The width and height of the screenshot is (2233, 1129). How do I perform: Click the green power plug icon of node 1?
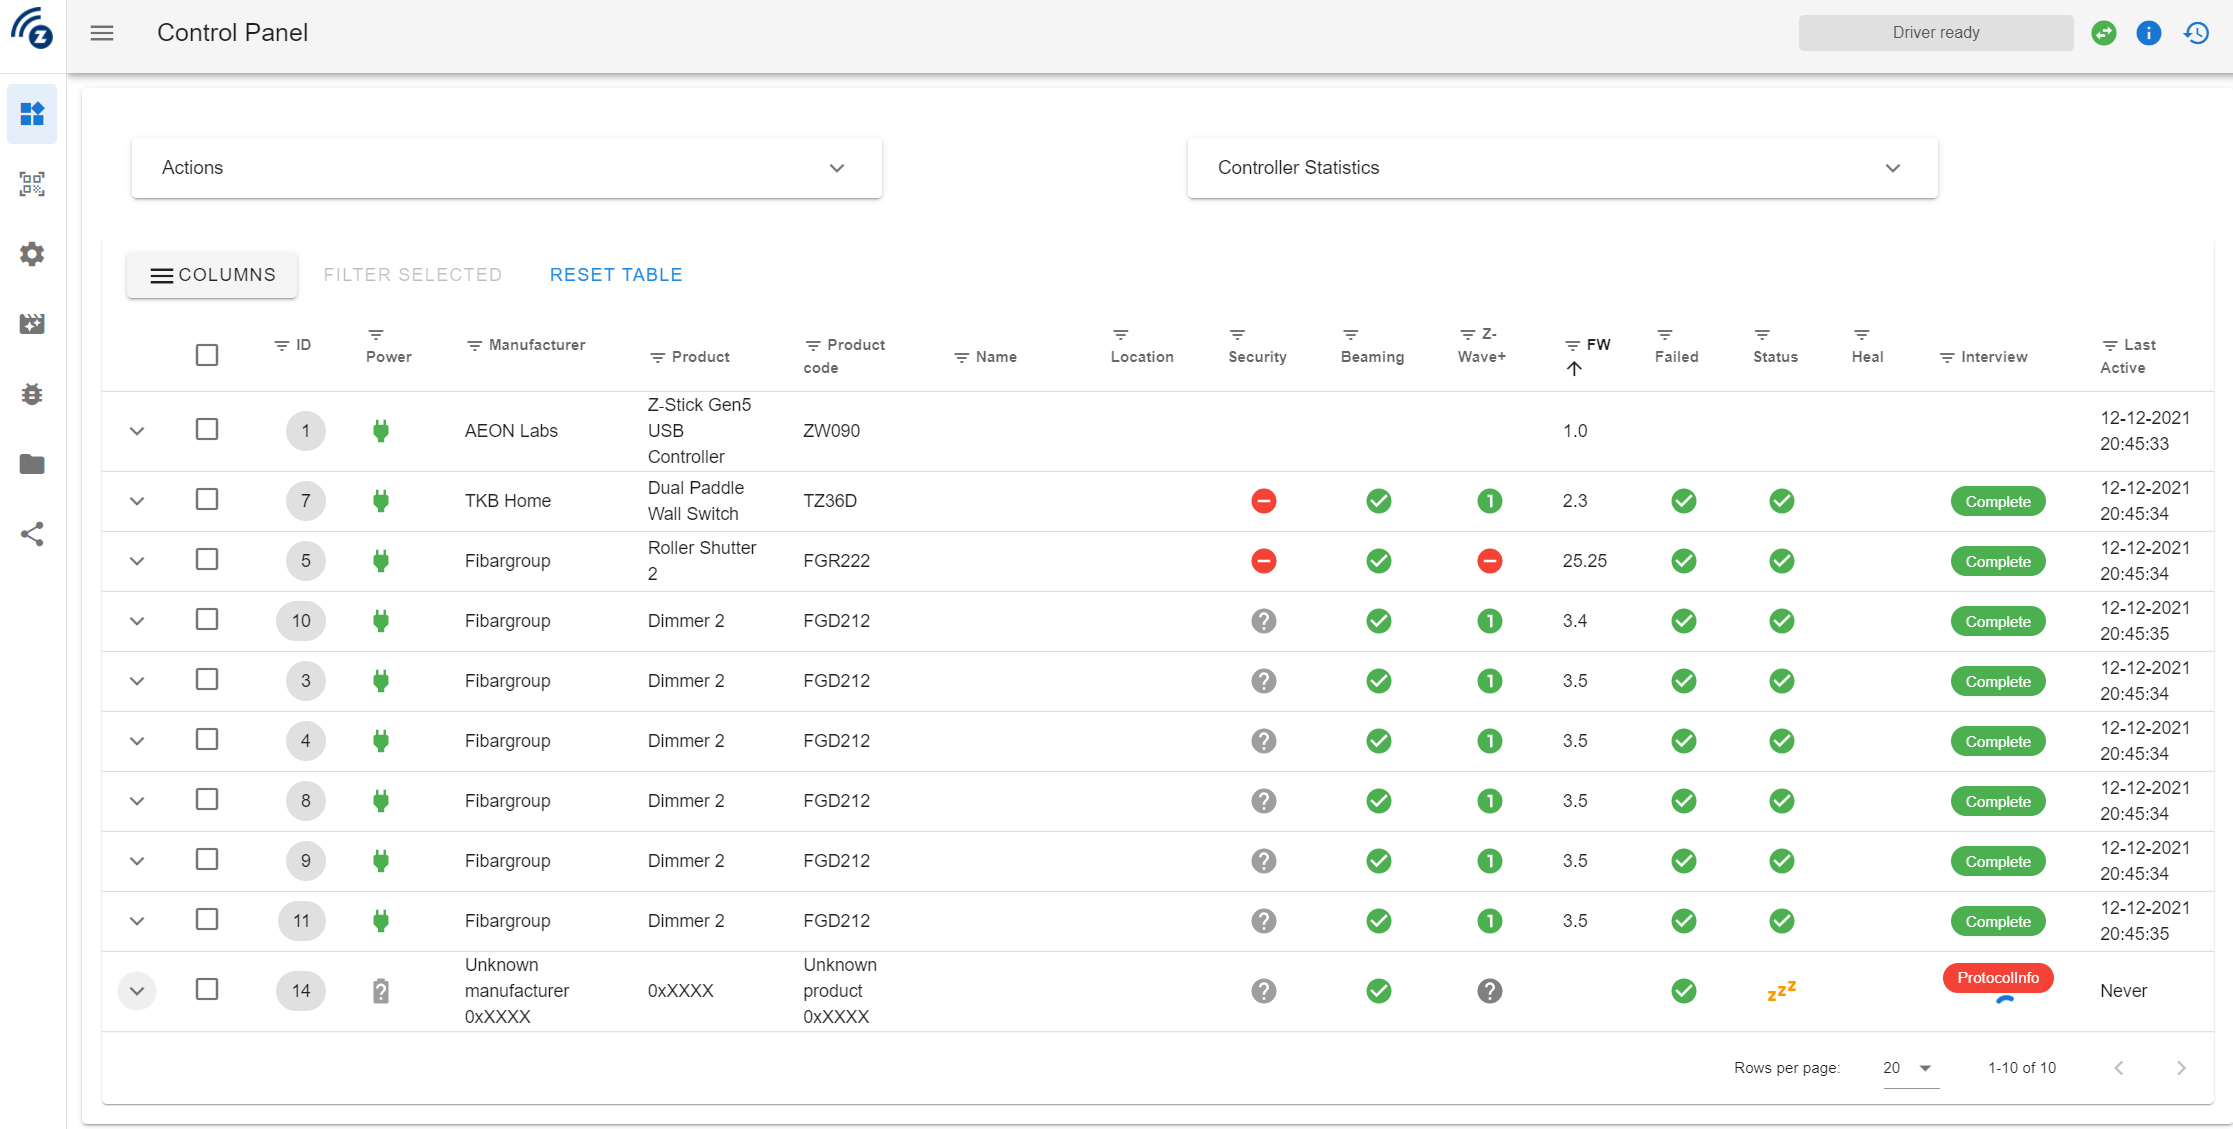click(380, 431)
